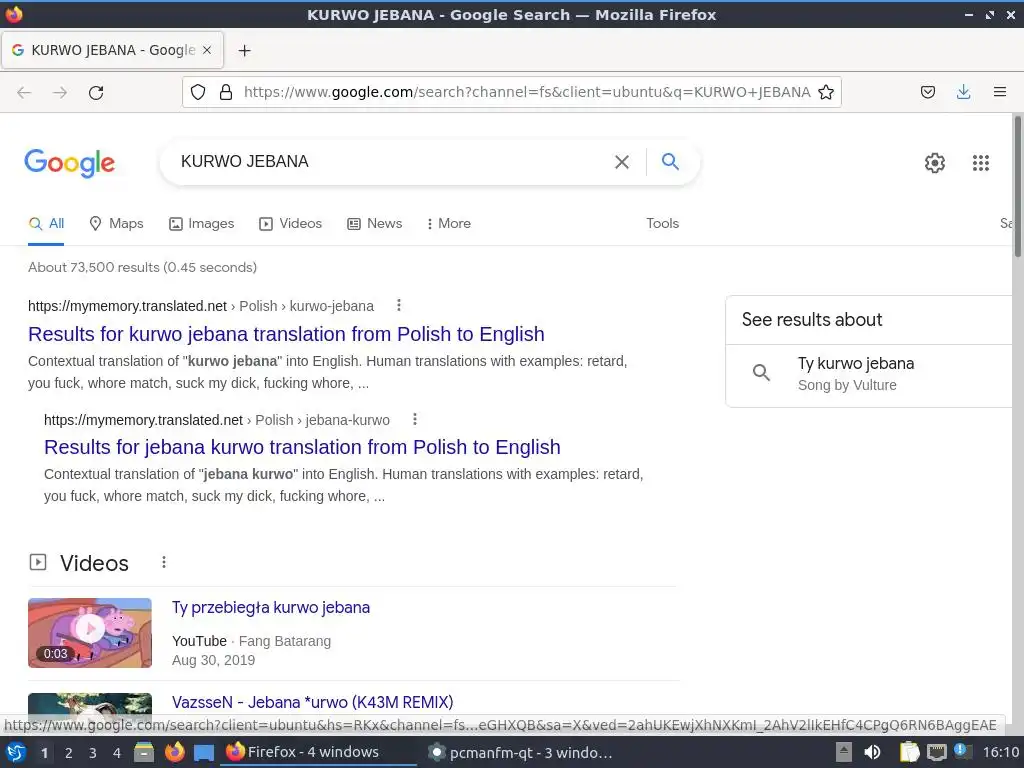Open the LXQt application menu
Image resolution: width=1024 pixels, height=768 pixels.
click(x=16, y=753)
